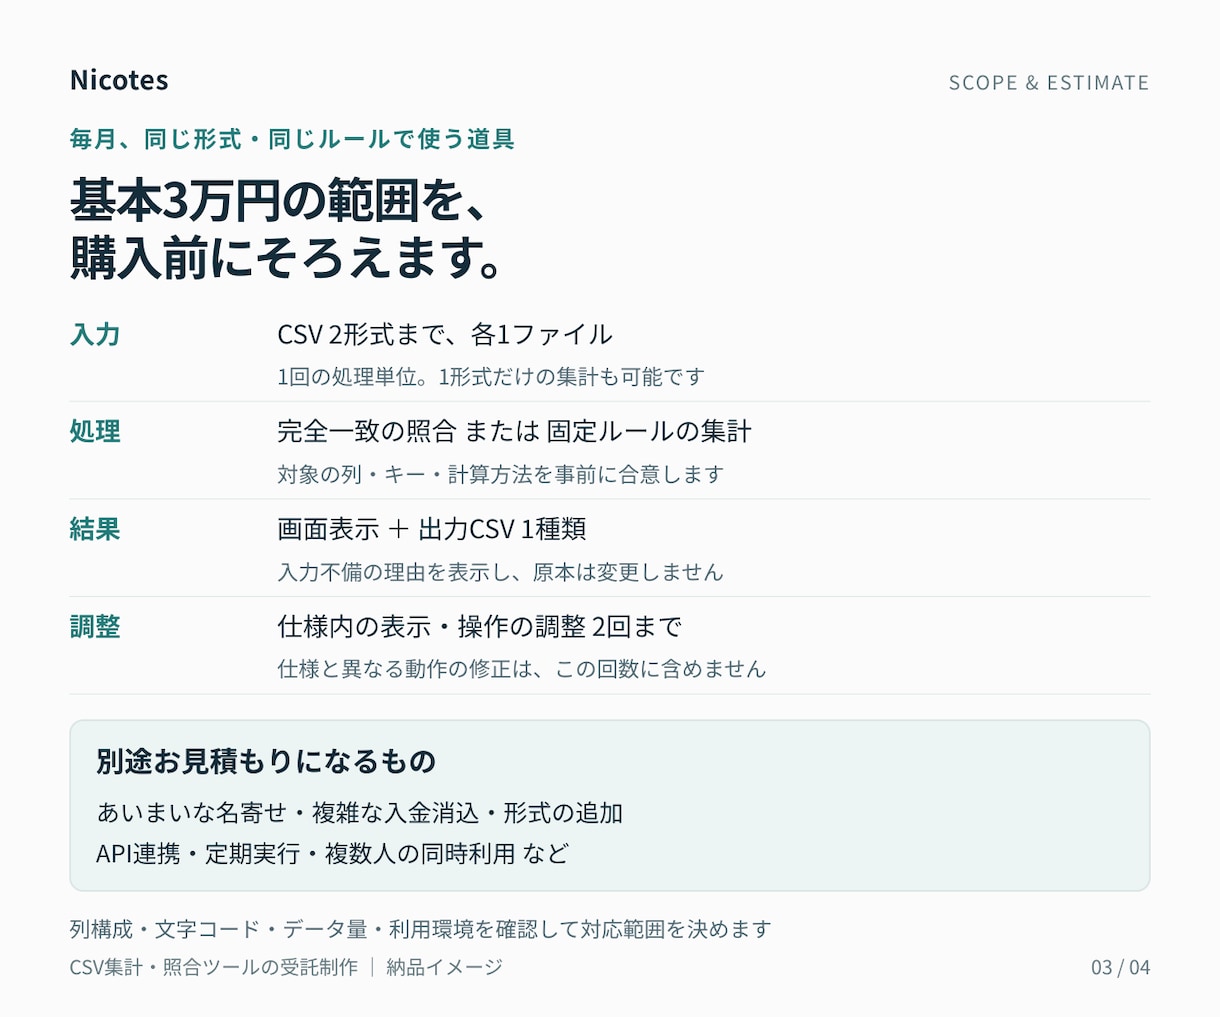Click the 結果 row label
The width and height of the screenshot is (1220, 1017).
[95, 529]
